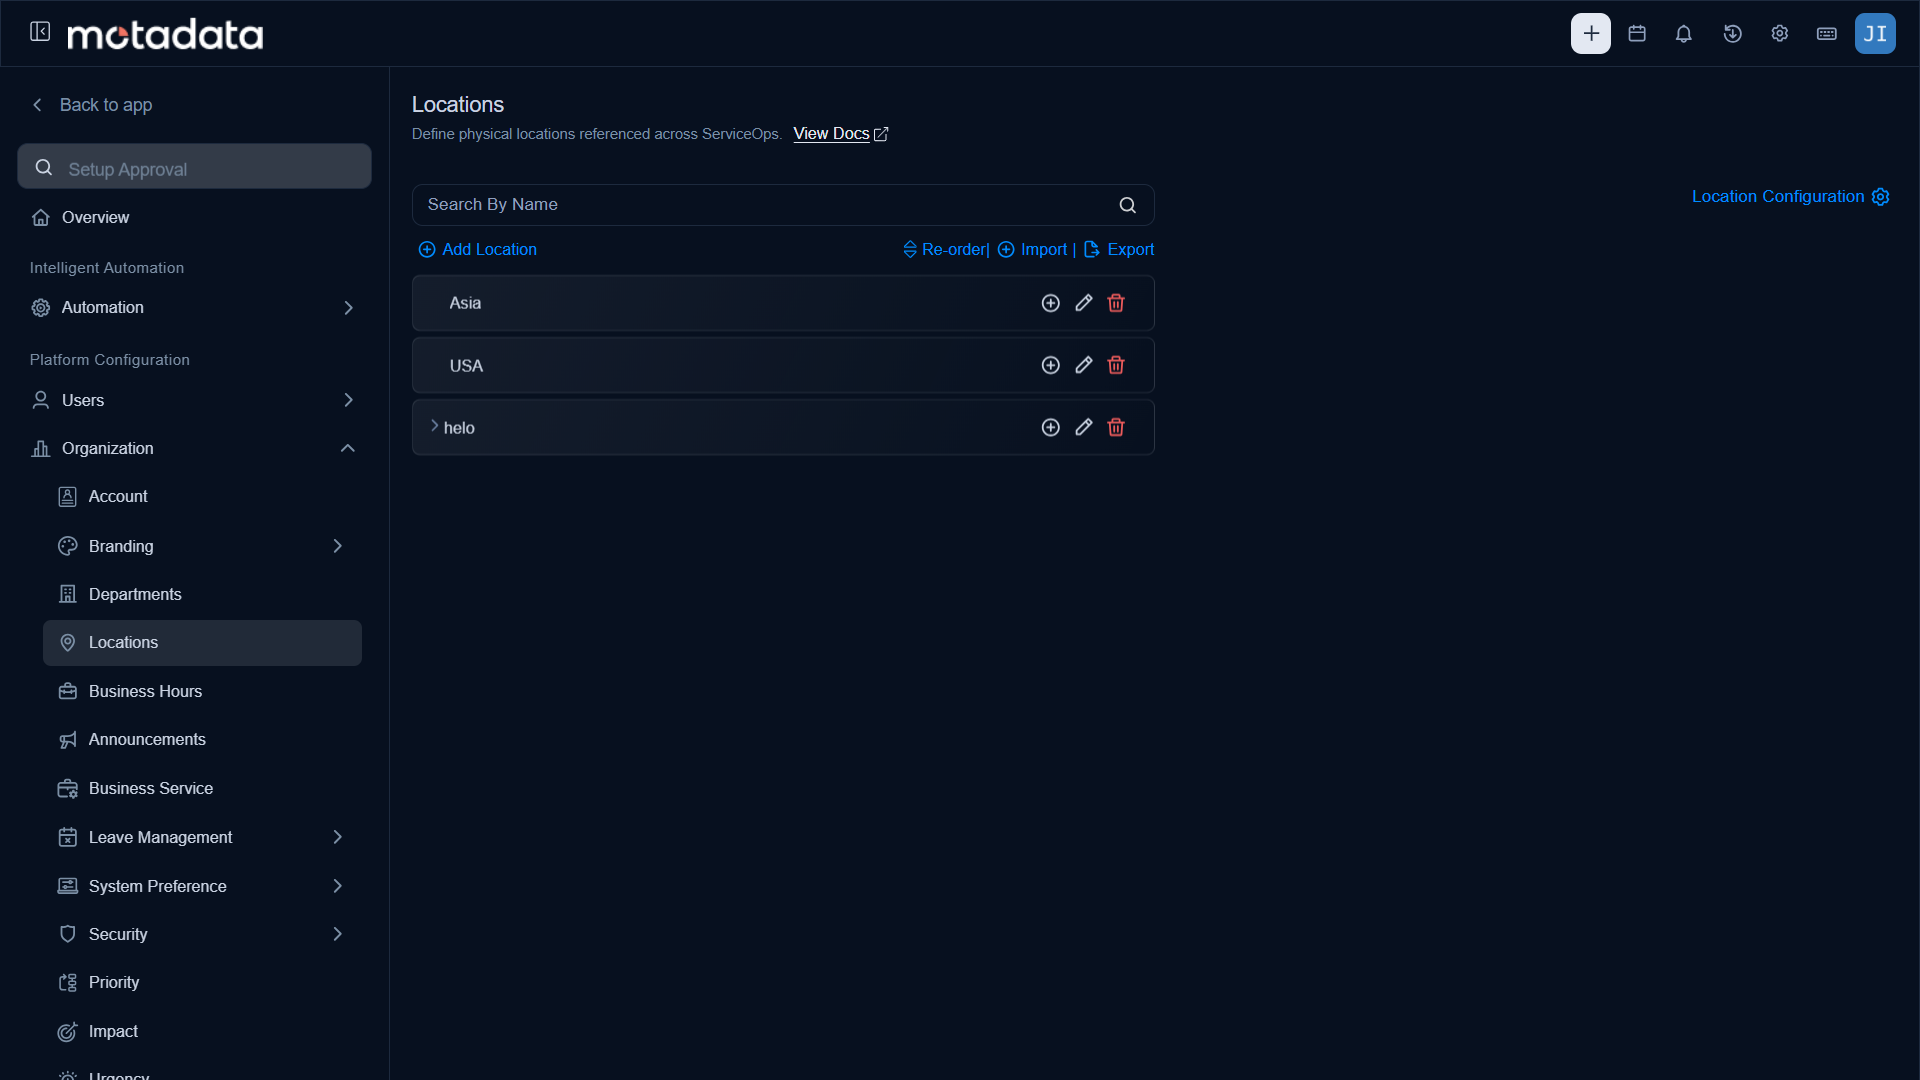
Task: Delete the helo location
Action: point(1116,427)
